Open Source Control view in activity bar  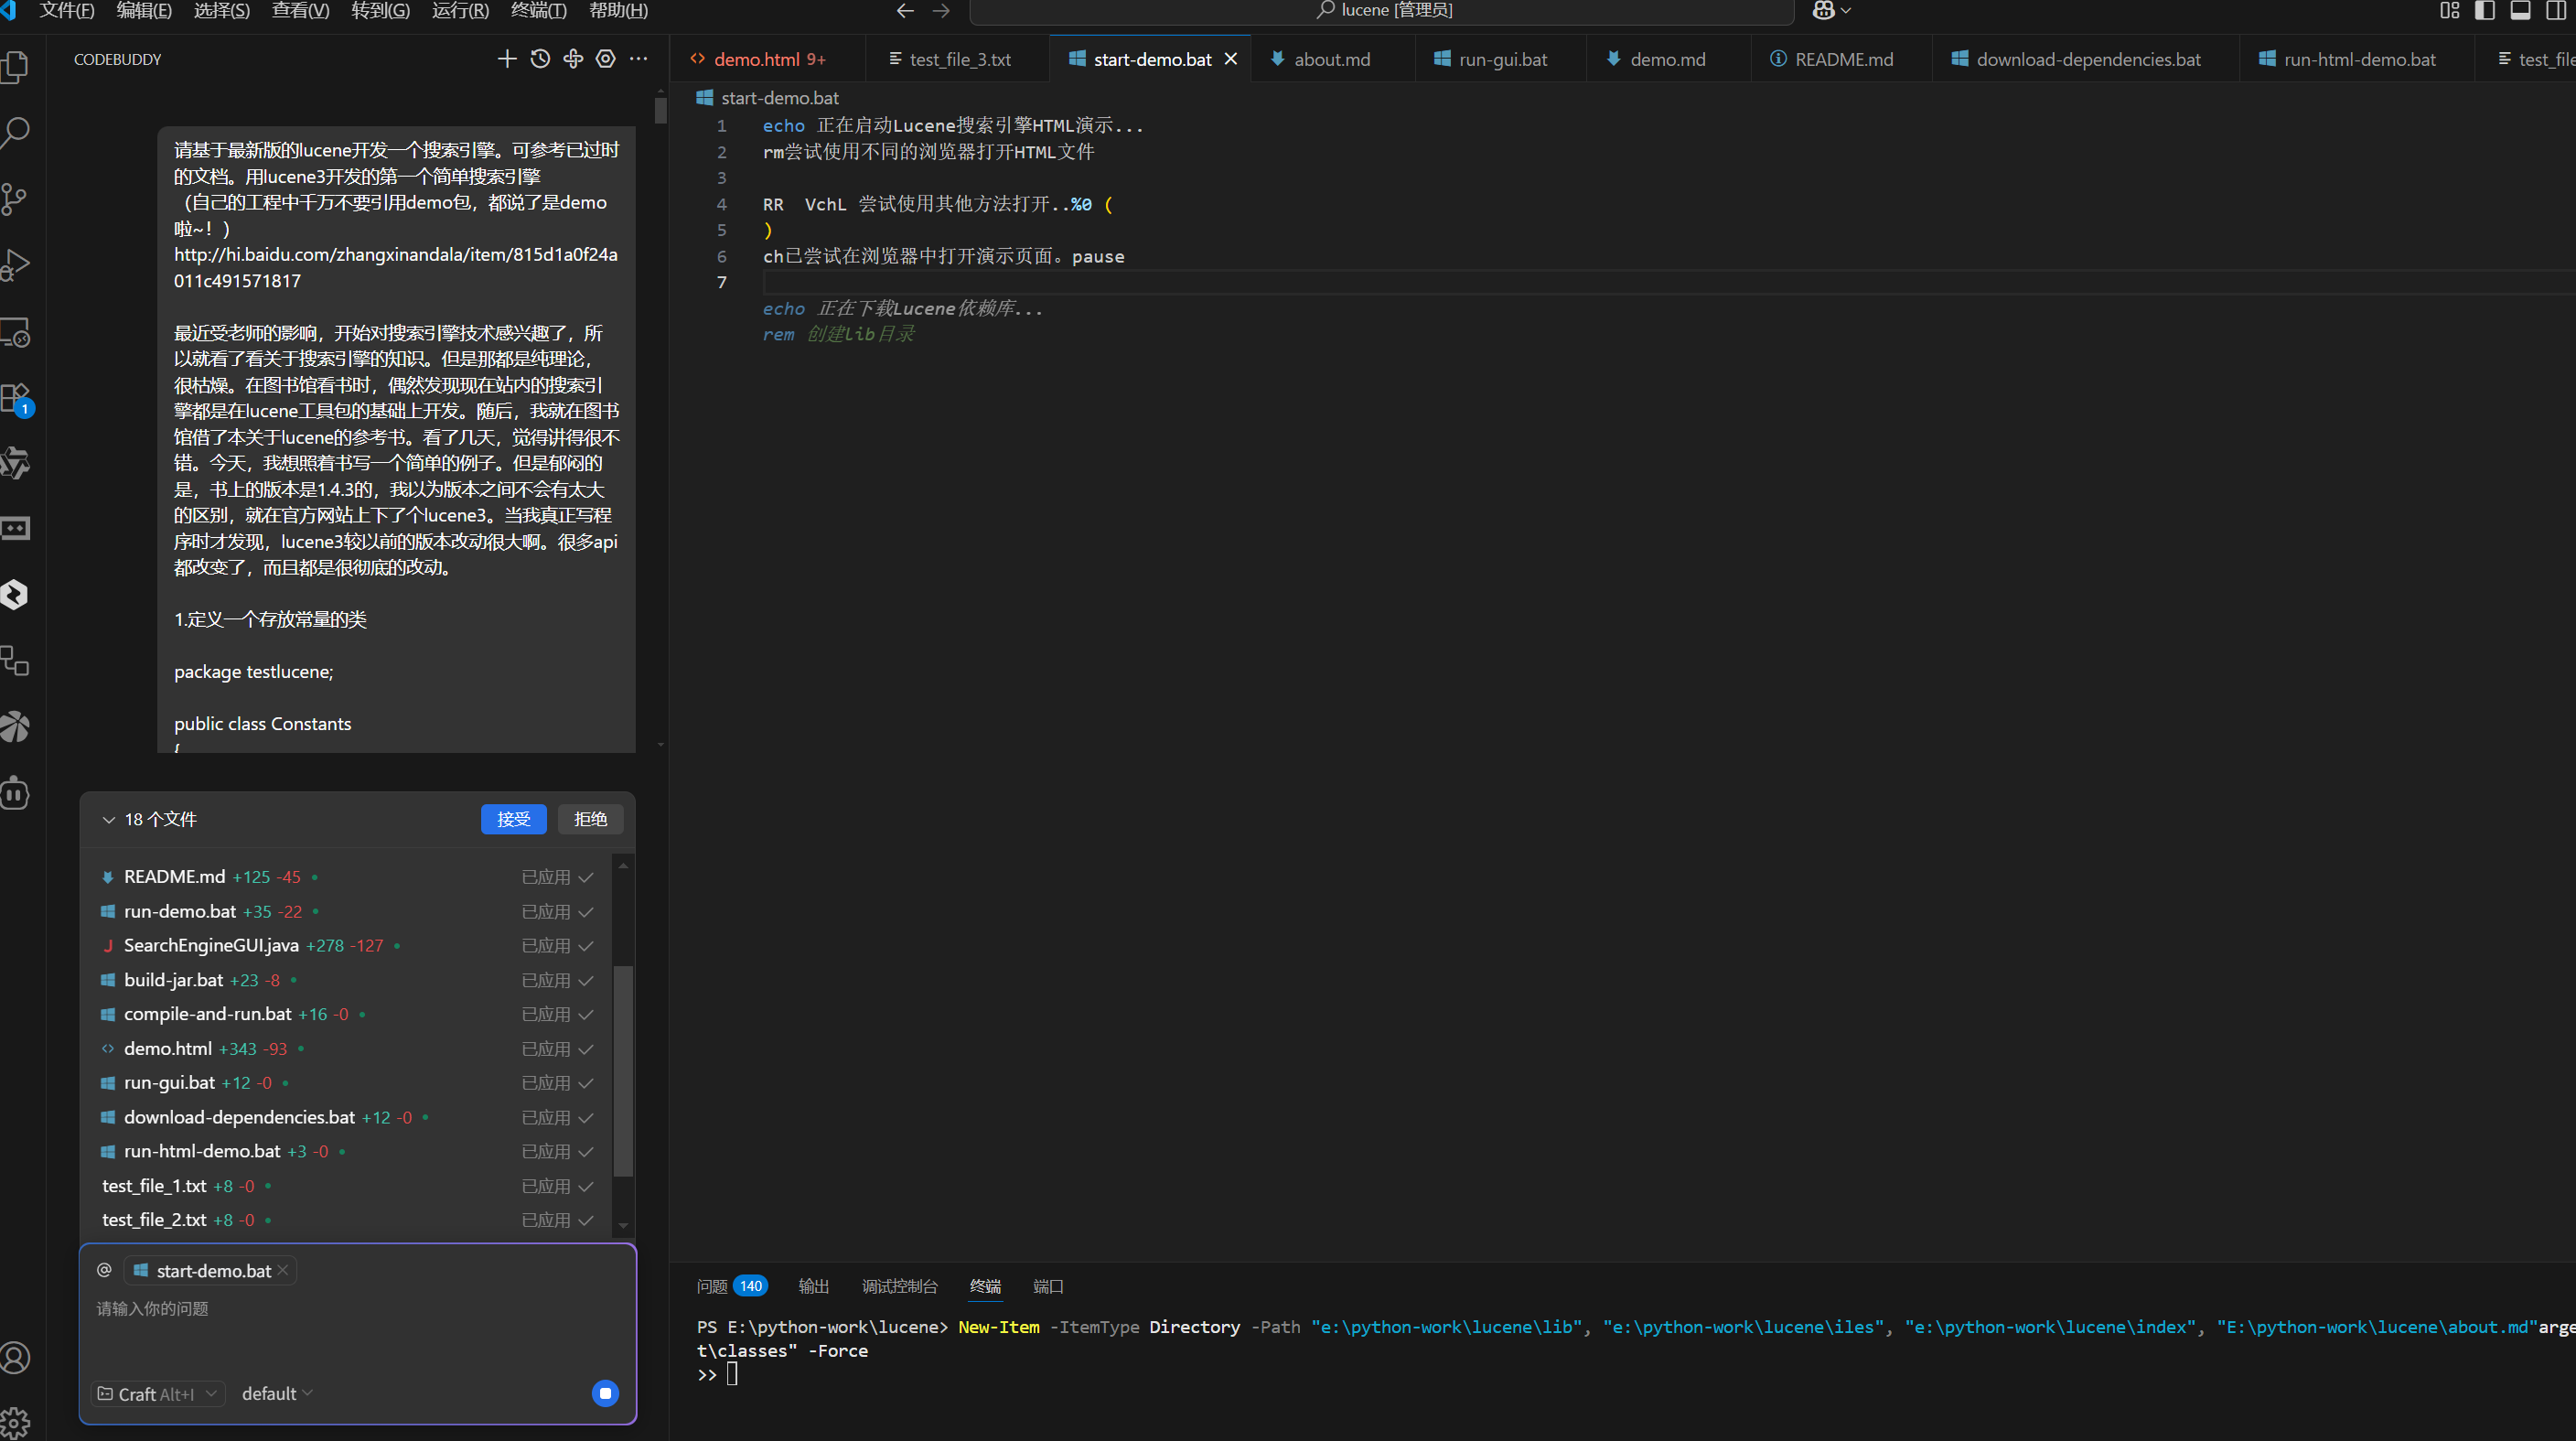tap(16, 199)
